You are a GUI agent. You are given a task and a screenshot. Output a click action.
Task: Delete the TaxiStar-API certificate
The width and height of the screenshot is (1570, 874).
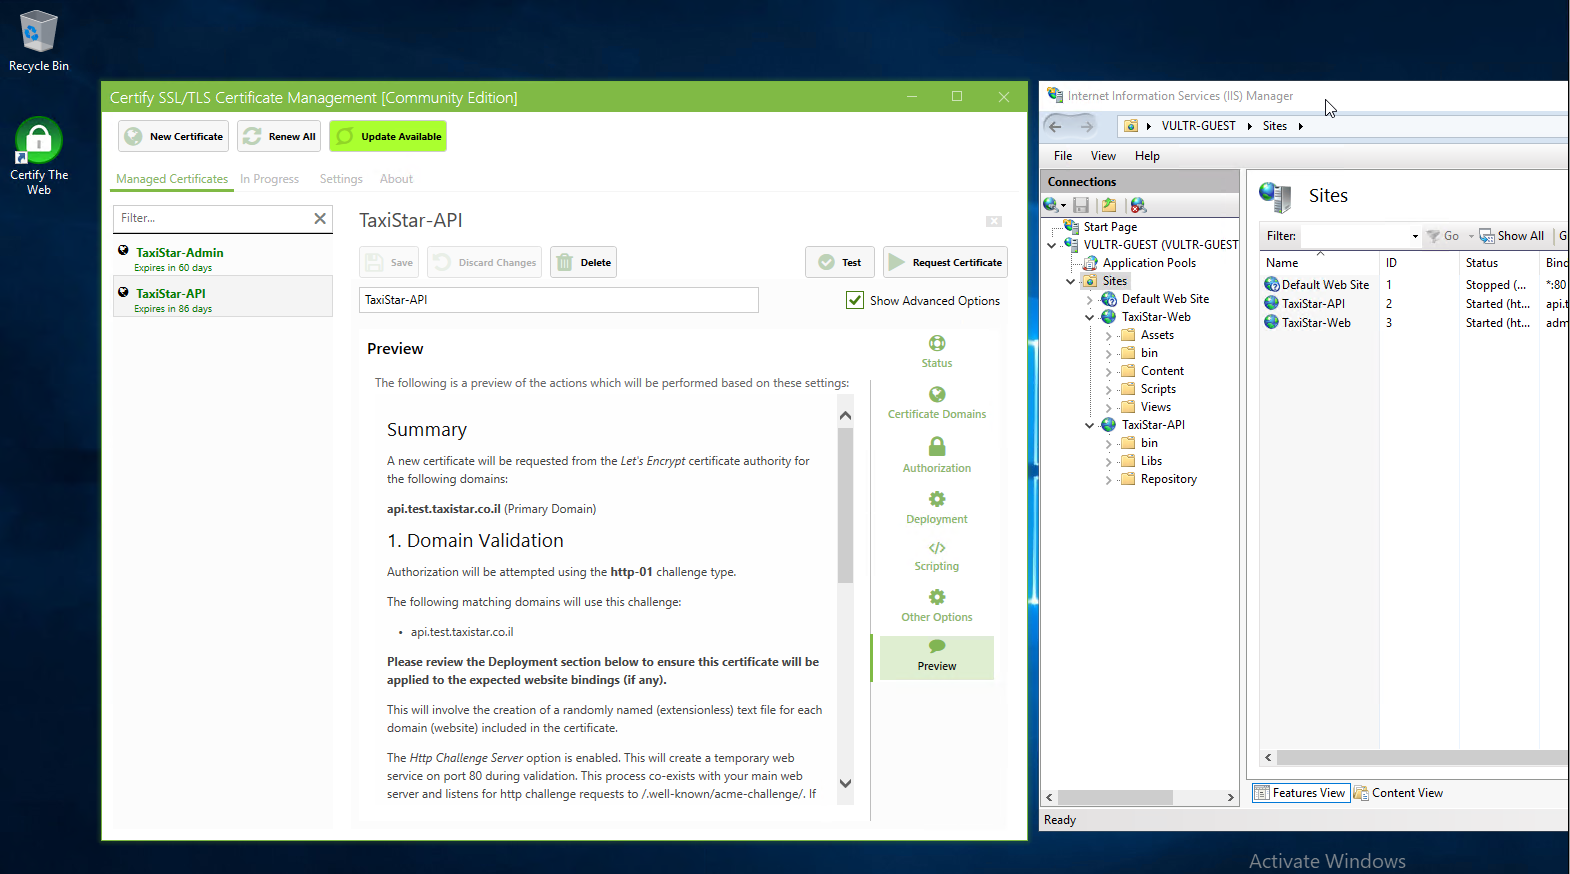583,262
